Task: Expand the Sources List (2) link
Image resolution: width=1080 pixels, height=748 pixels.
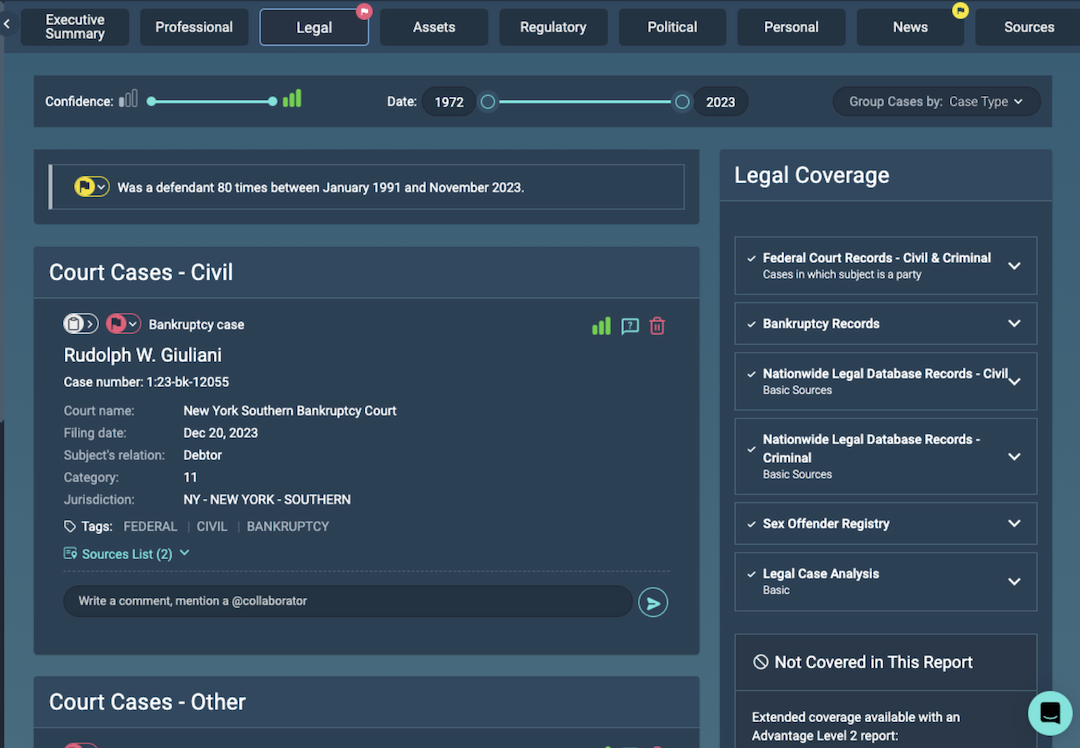Action: (127, 554)
